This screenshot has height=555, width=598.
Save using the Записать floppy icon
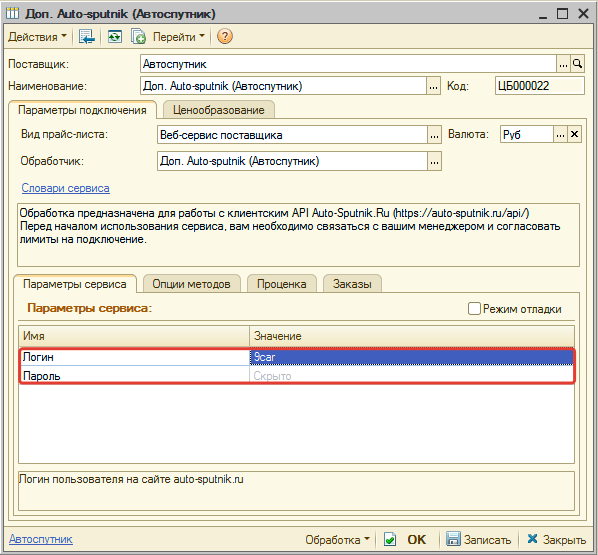click(x=453, y=539)
